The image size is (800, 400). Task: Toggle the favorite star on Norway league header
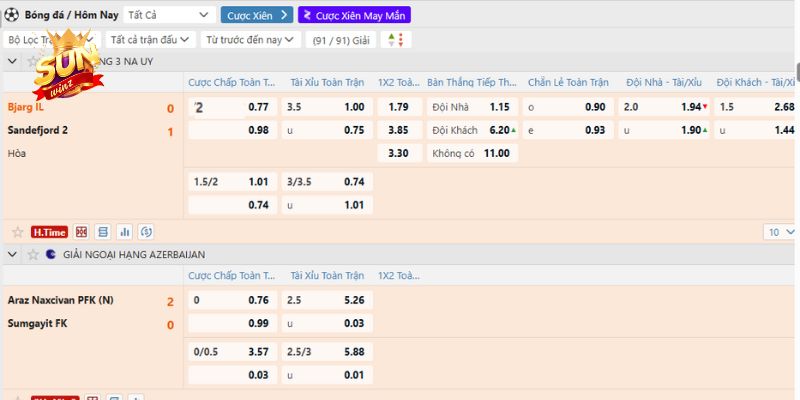[x=32, y=61]
